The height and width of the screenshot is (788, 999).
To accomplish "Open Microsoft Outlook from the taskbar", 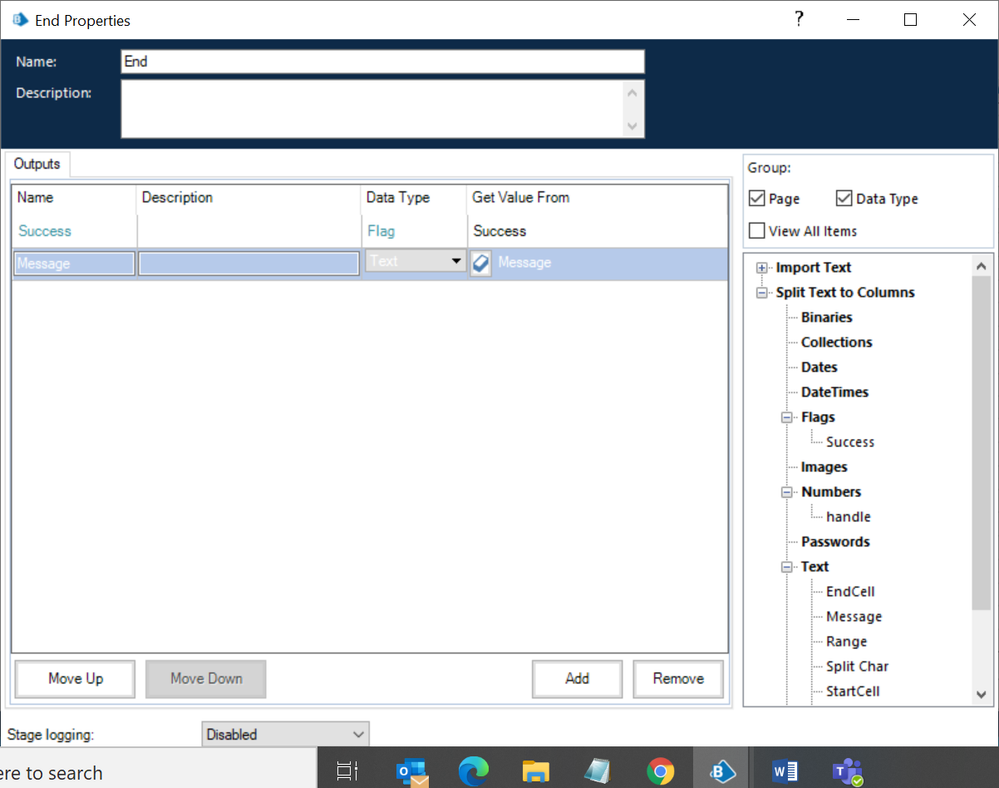I will [411, 771].
